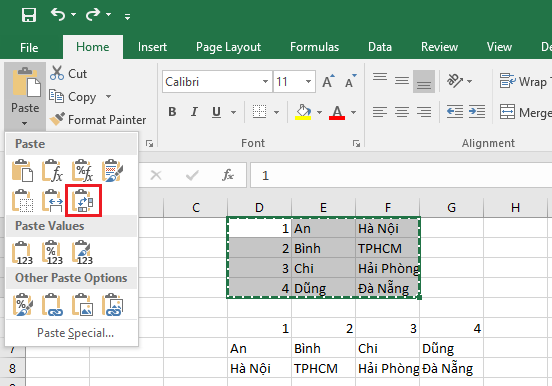Click the Cut button

click(68, 74)
